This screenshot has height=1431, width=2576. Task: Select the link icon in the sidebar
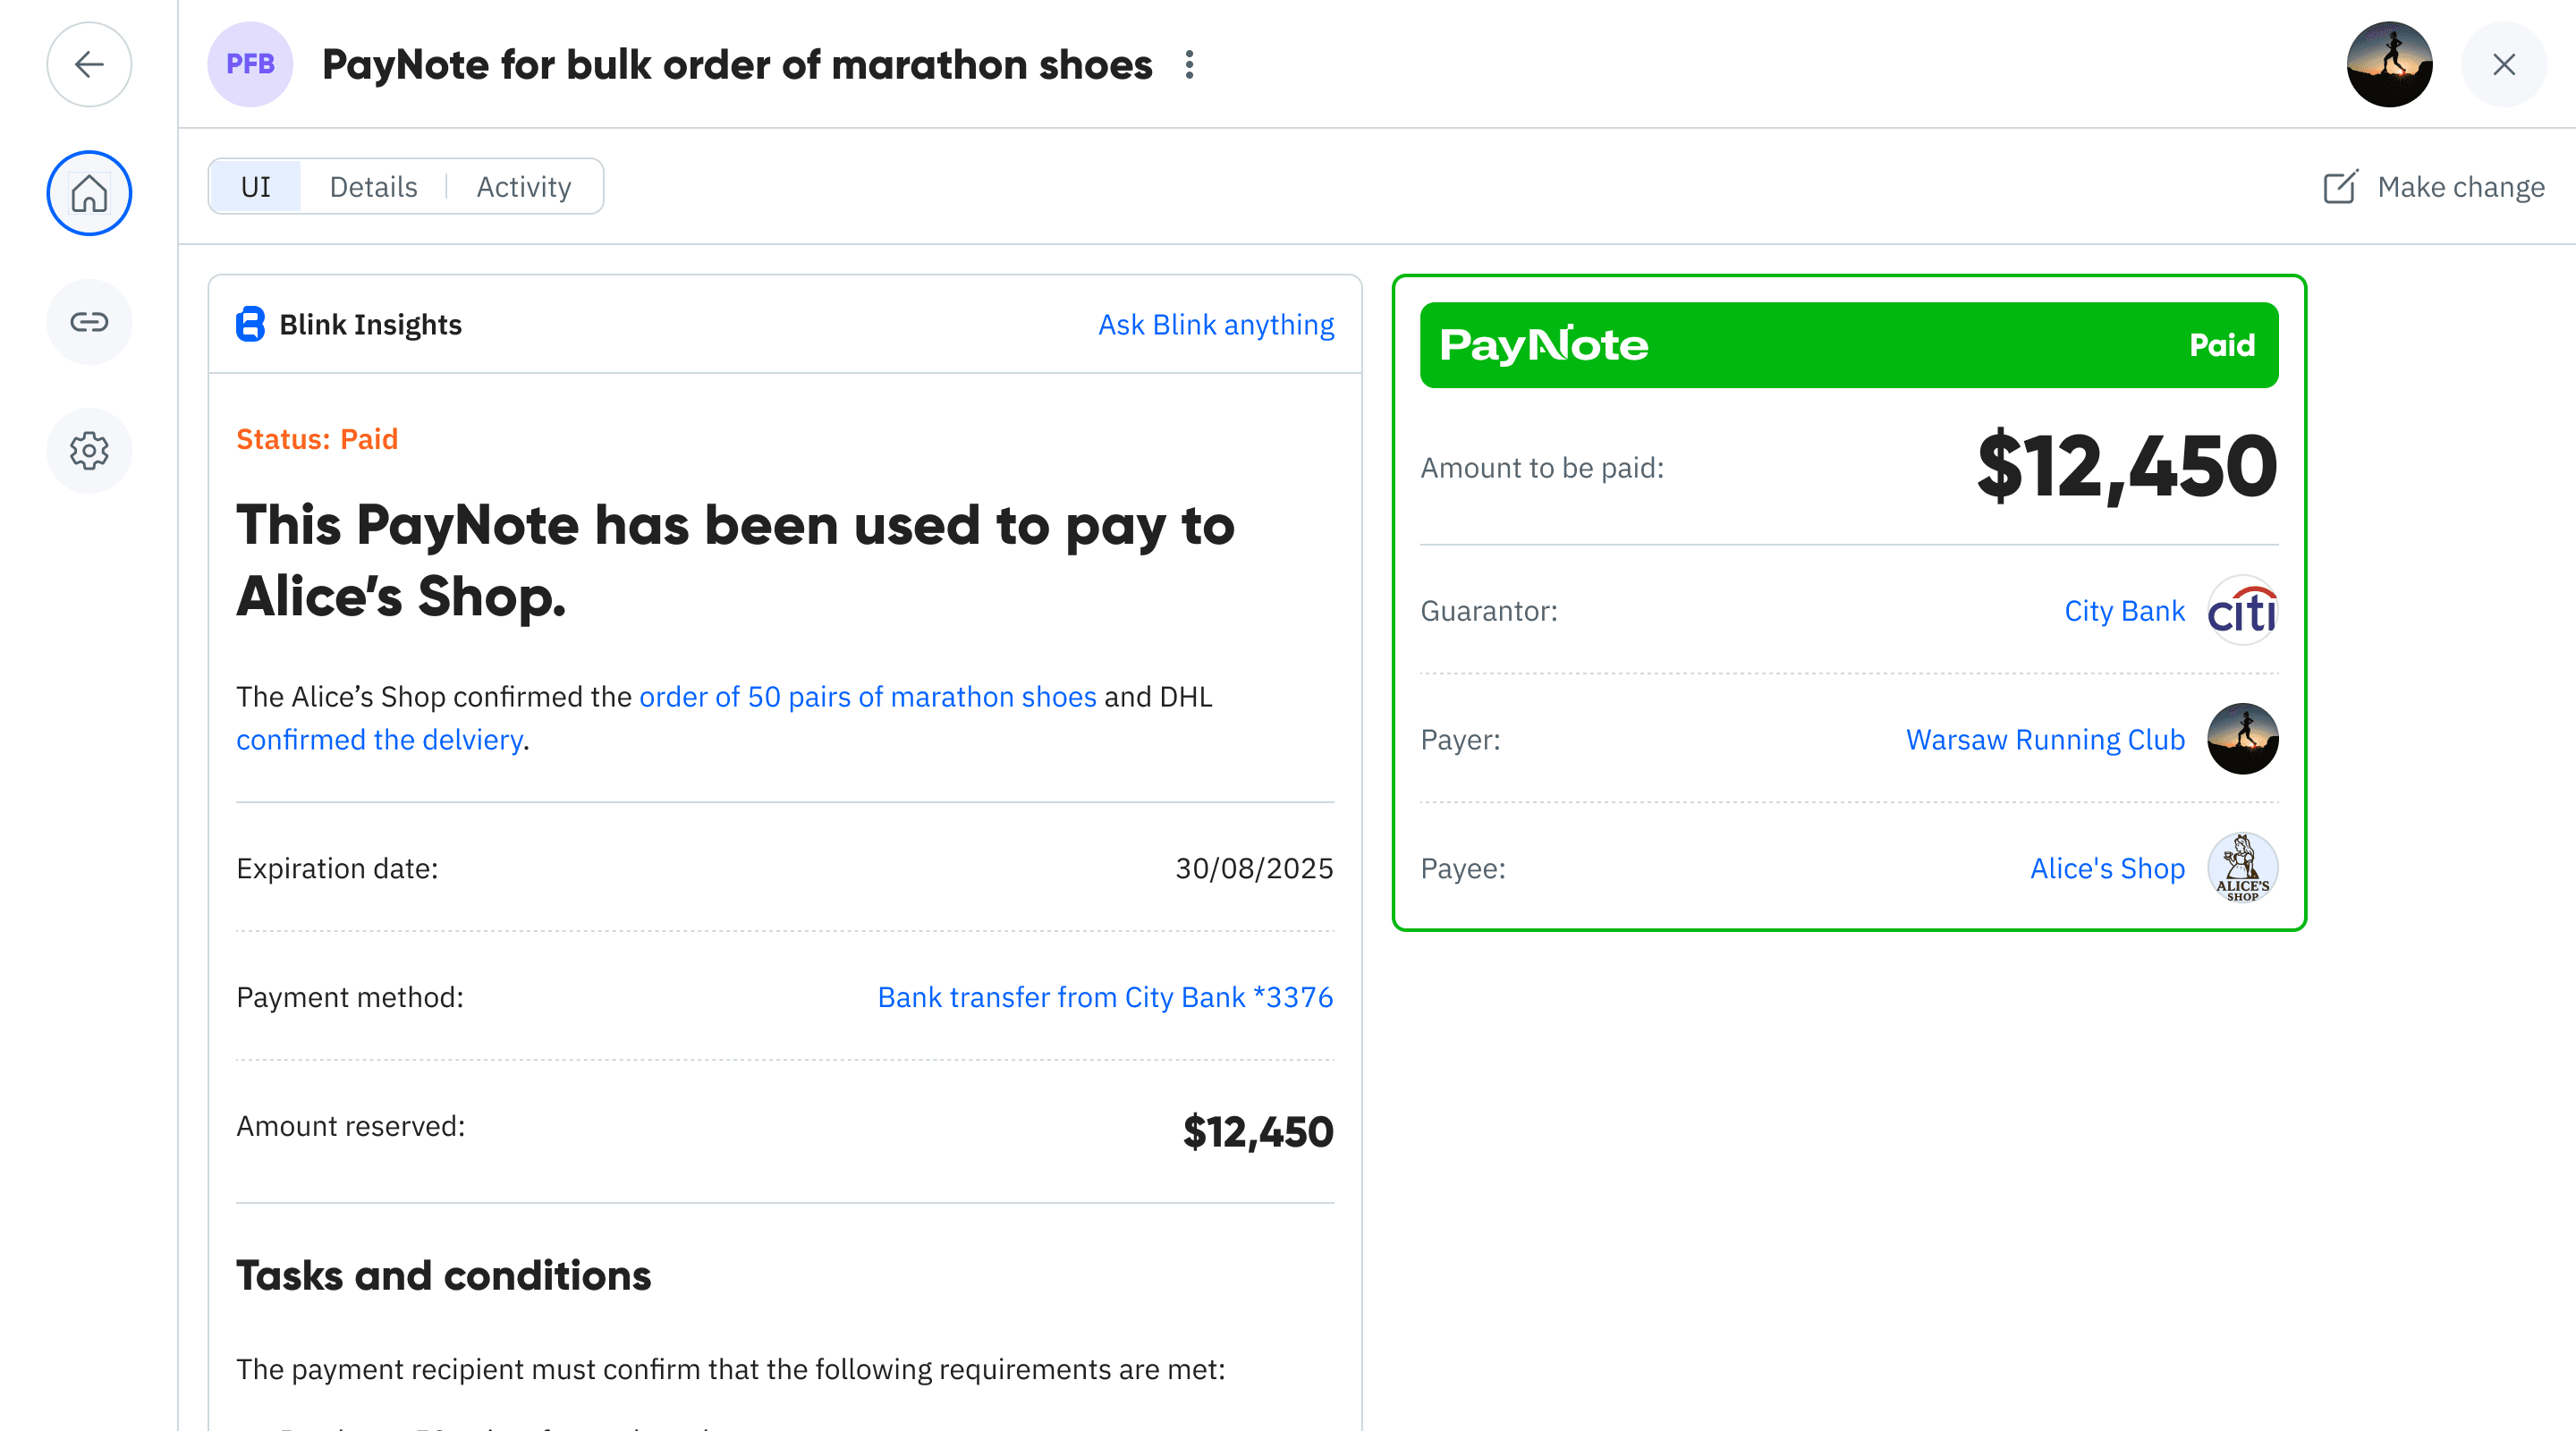(x=89, y=322)
